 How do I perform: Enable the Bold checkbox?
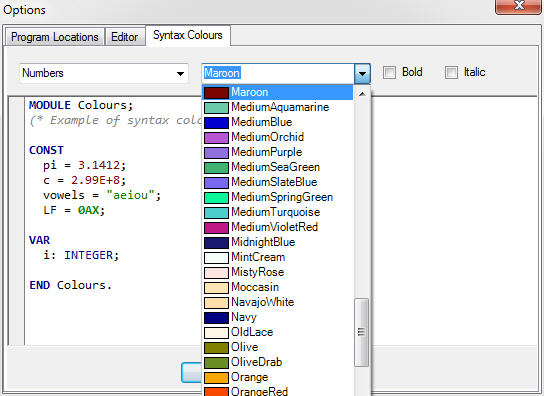tap(389, 73)
